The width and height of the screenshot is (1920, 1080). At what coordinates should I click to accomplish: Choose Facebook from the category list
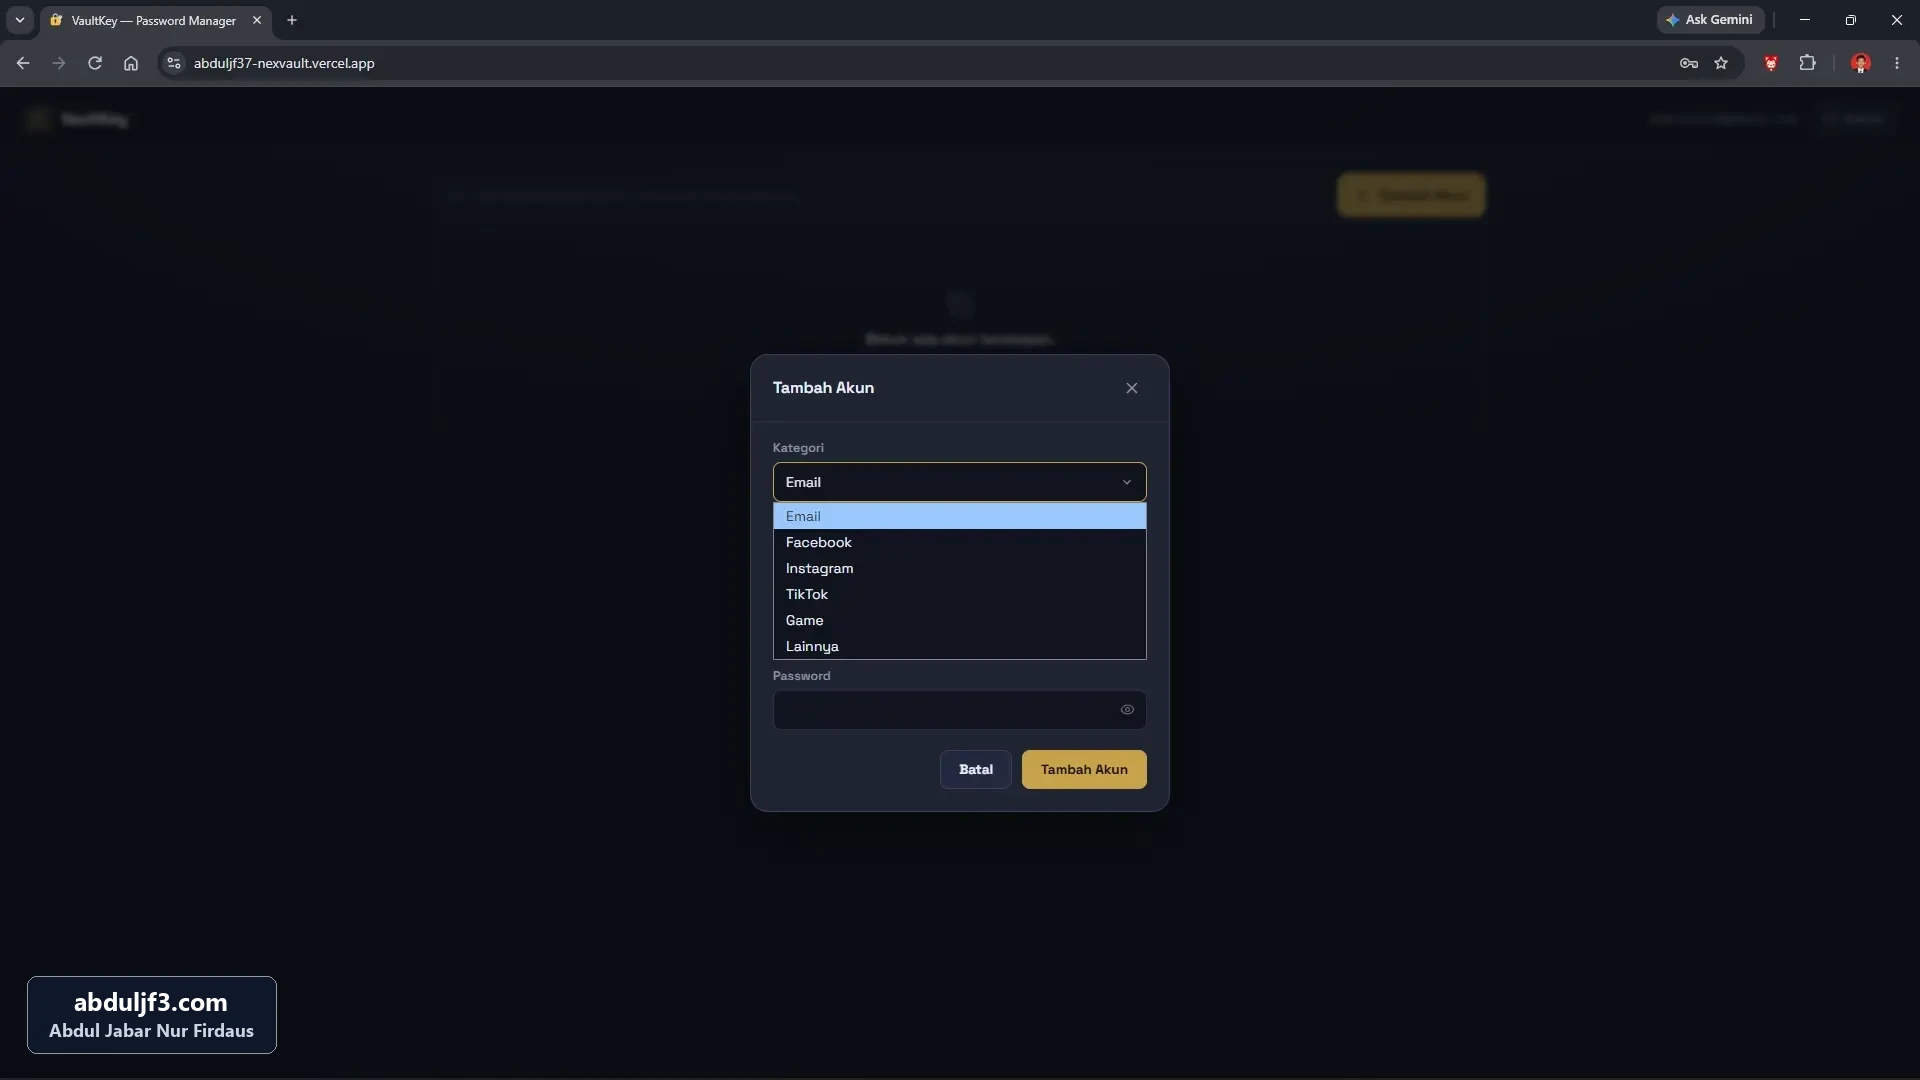[x=959, y=542]
